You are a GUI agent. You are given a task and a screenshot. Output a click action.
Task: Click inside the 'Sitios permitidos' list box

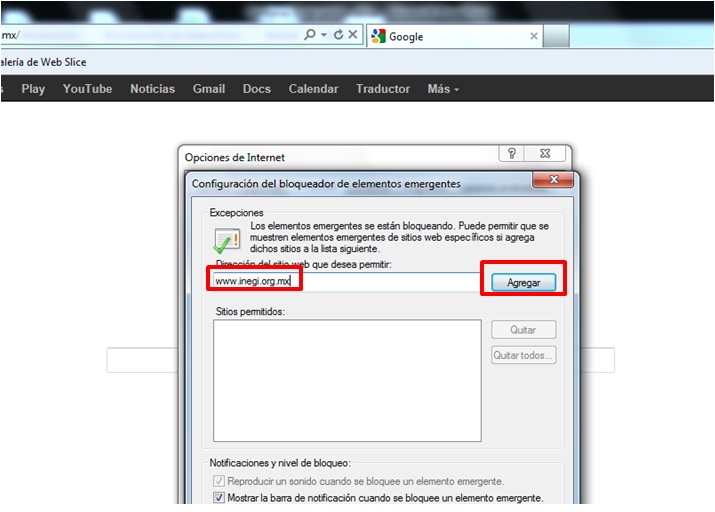[x=347, y=381]
